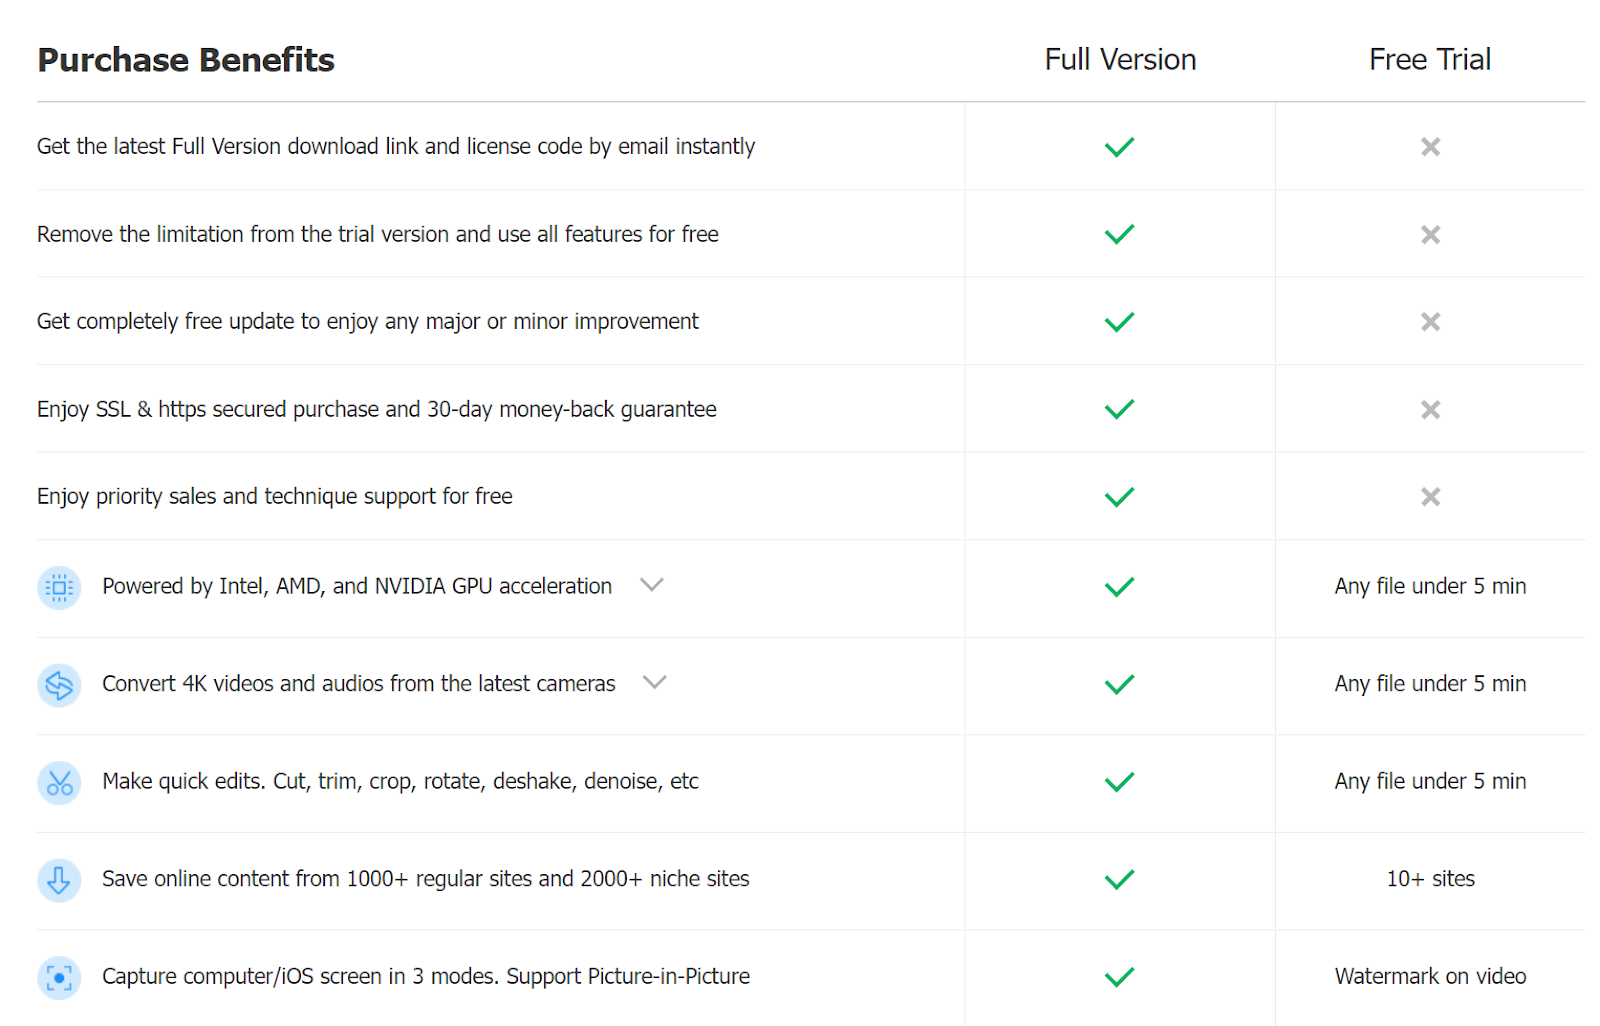Click the GPU acceleration chip icon
The width and height of the screenshot is (1600, 1026).
click(59, 587)
